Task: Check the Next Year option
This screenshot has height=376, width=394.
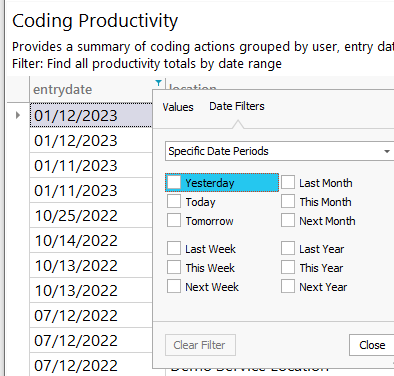Action: [x=288, y=286]
